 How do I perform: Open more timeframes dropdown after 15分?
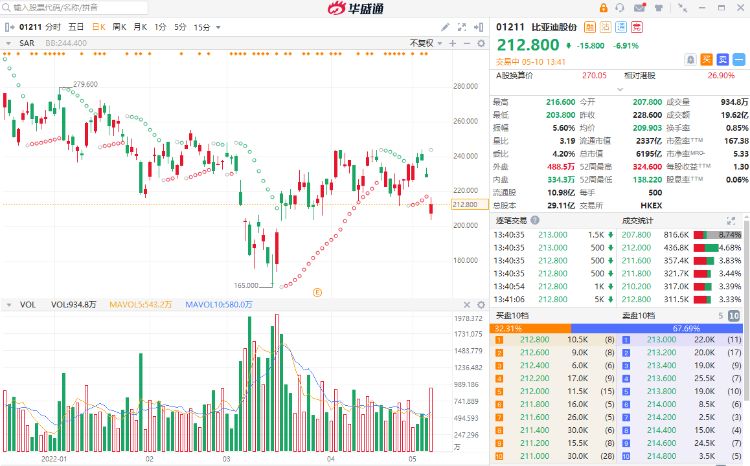tap(219, 27)
